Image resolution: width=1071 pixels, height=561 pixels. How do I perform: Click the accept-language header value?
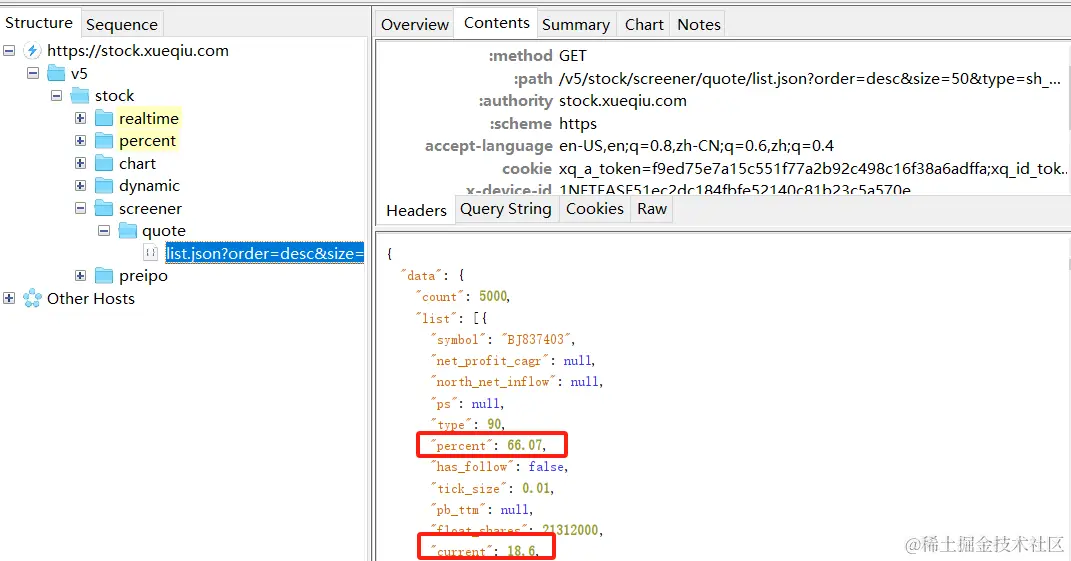tap(696, 146)
